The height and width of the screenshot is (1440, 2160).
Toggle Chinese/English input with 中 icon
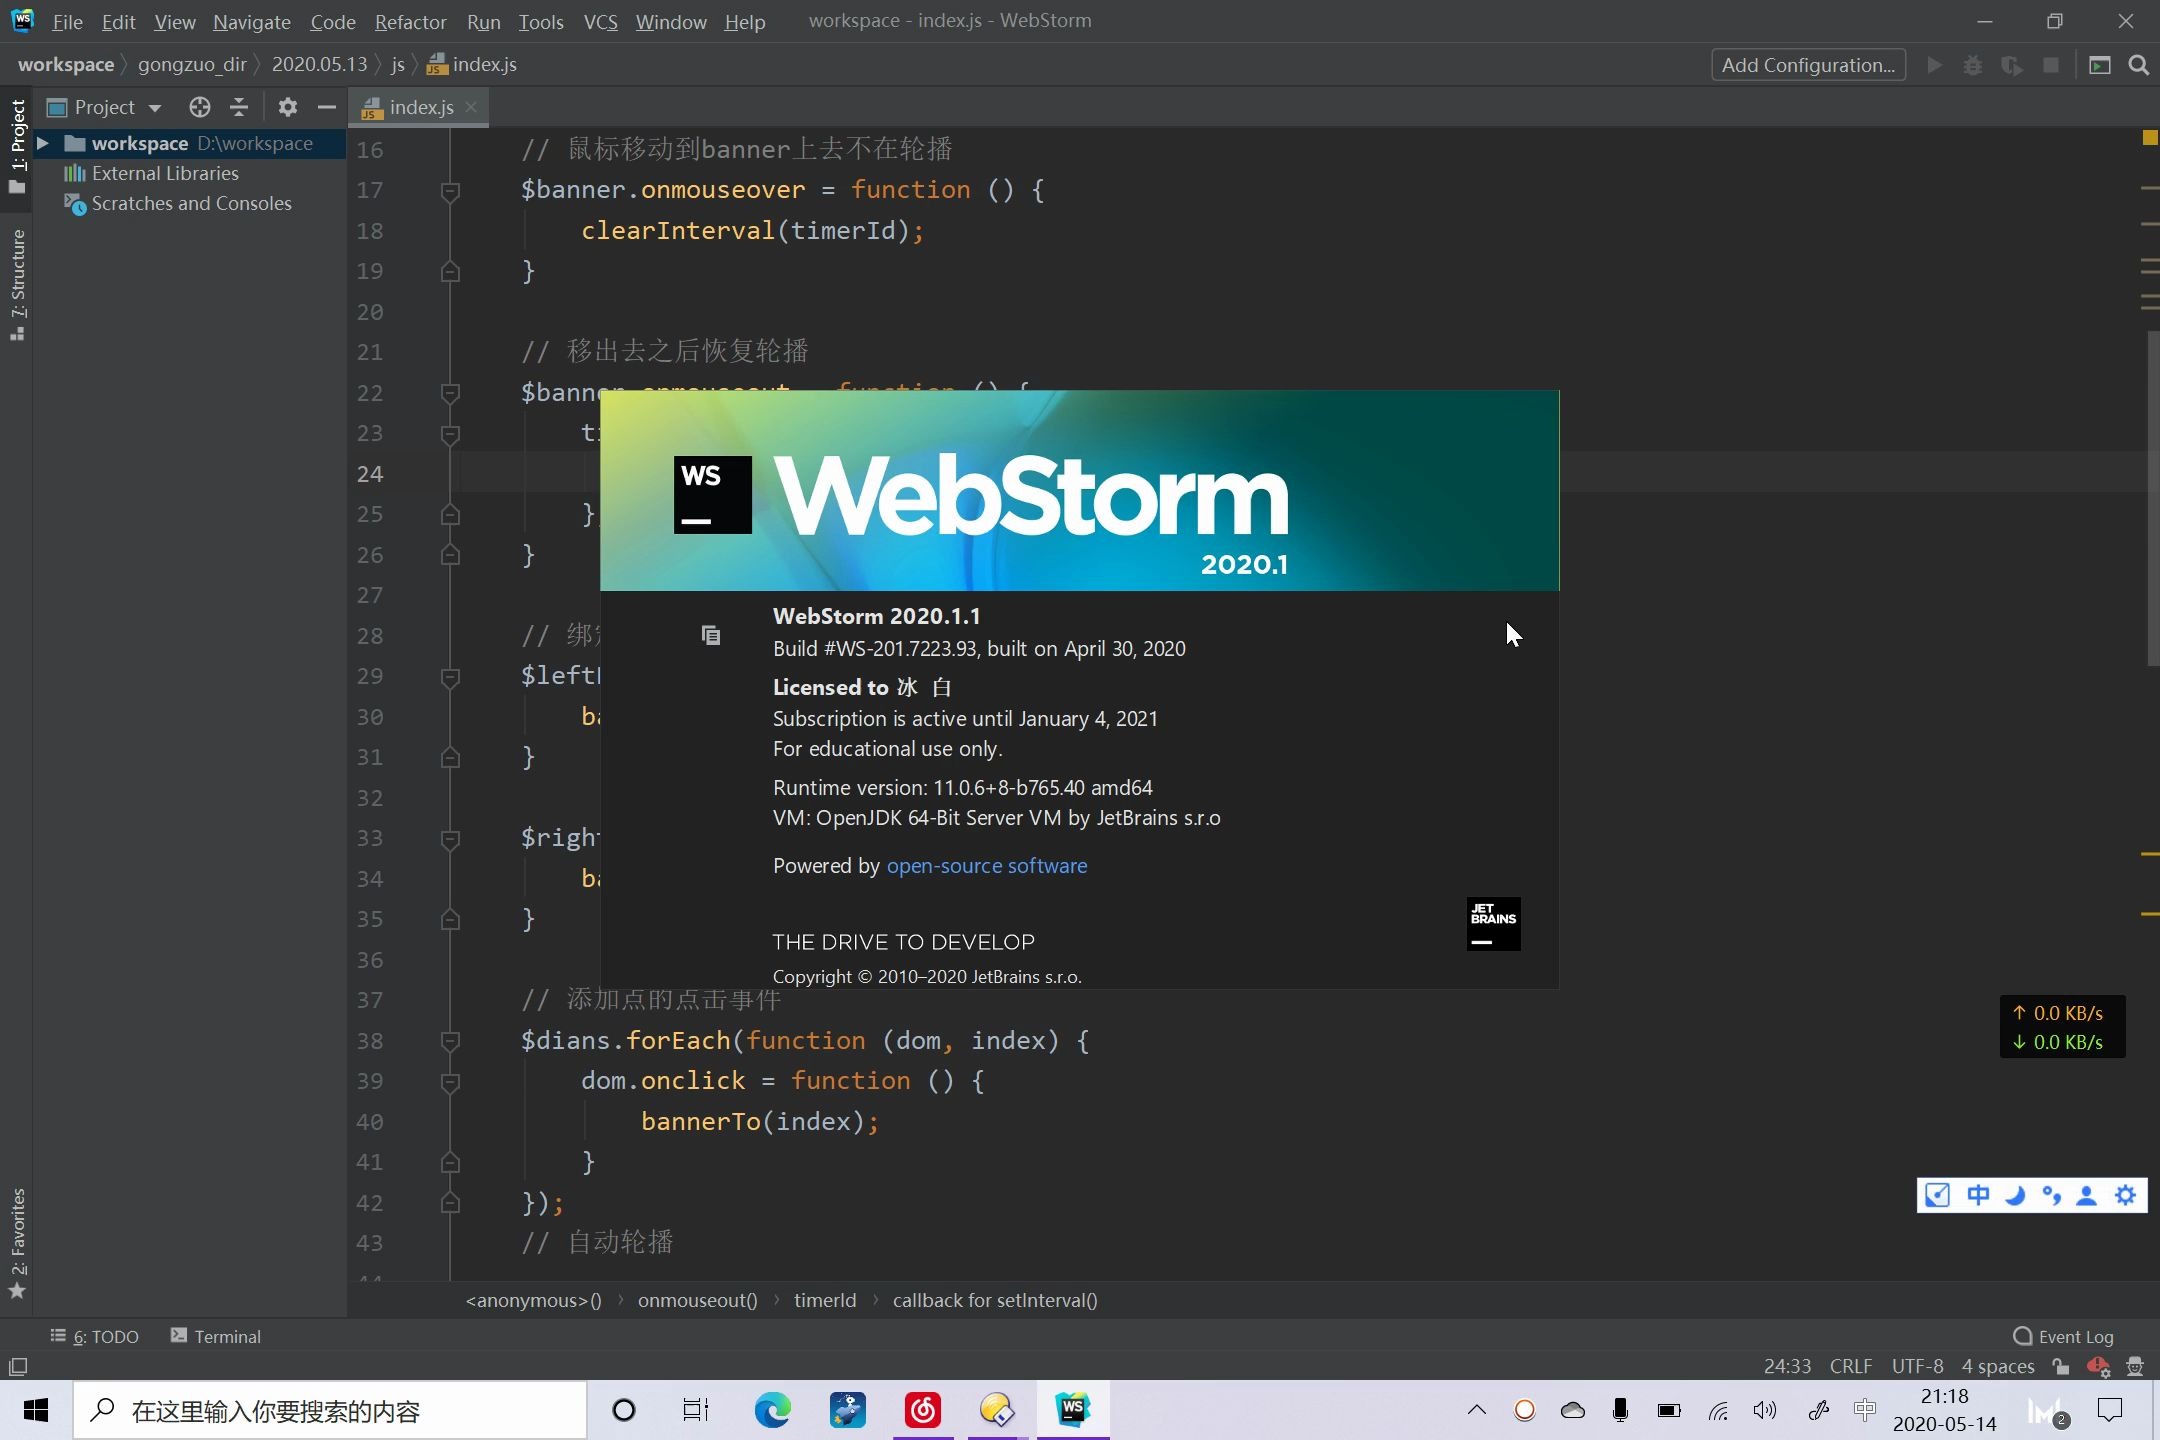point(1980,1195)
